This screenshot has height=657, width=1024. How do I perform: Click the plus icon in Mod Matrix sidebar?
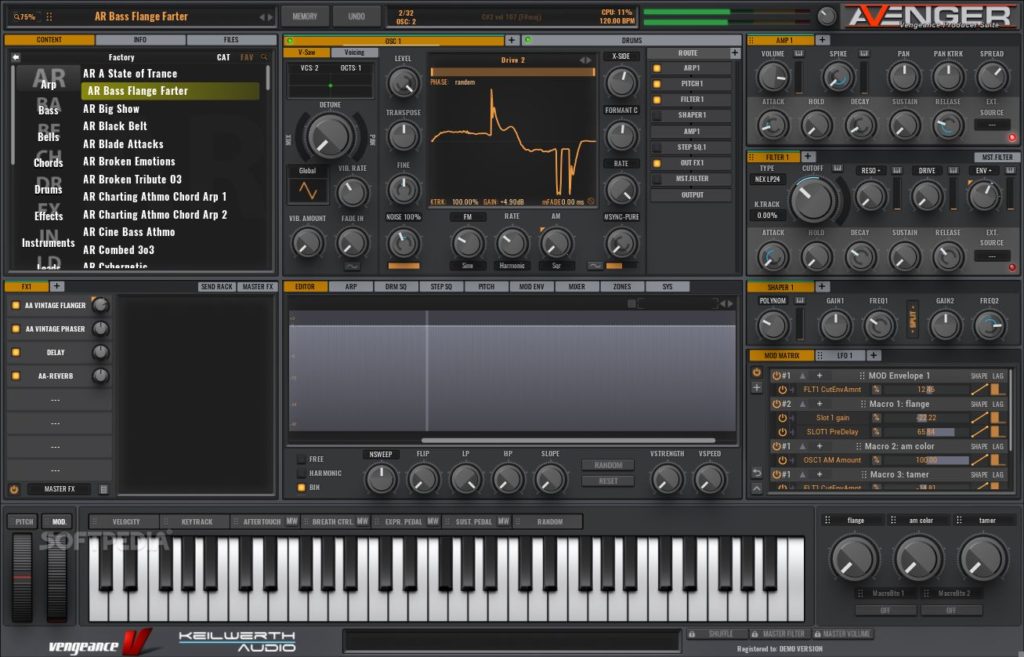tap(757, 388)
